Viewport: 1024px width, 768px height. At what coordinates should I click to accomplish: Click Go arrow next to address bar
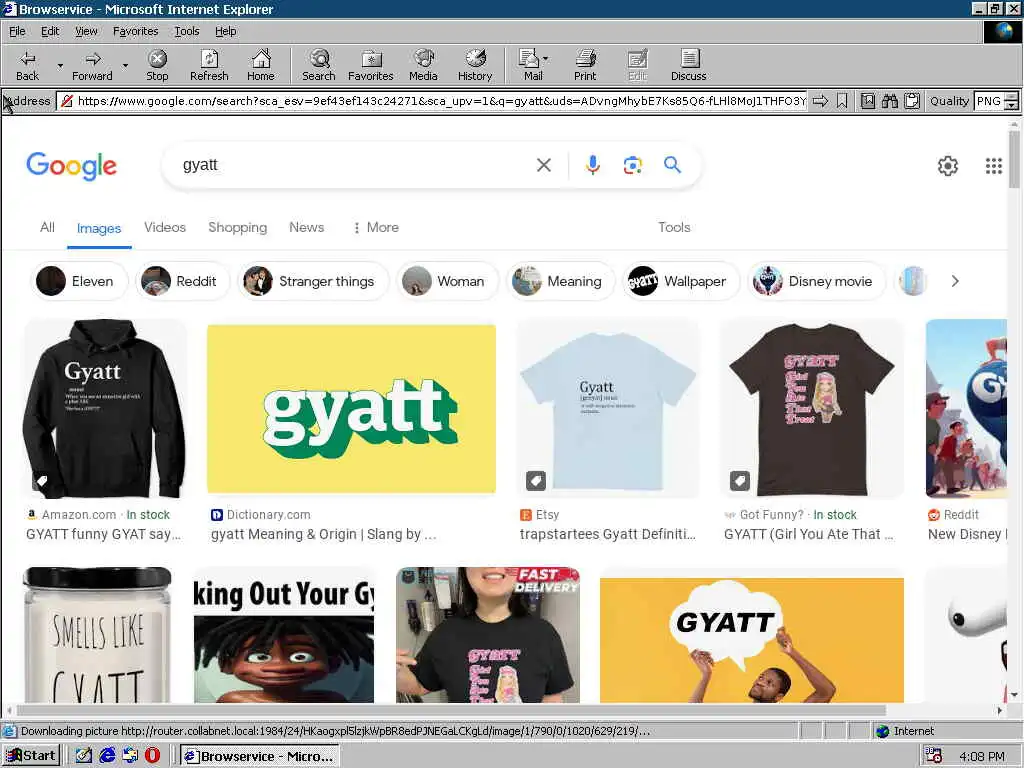point(820,101)
